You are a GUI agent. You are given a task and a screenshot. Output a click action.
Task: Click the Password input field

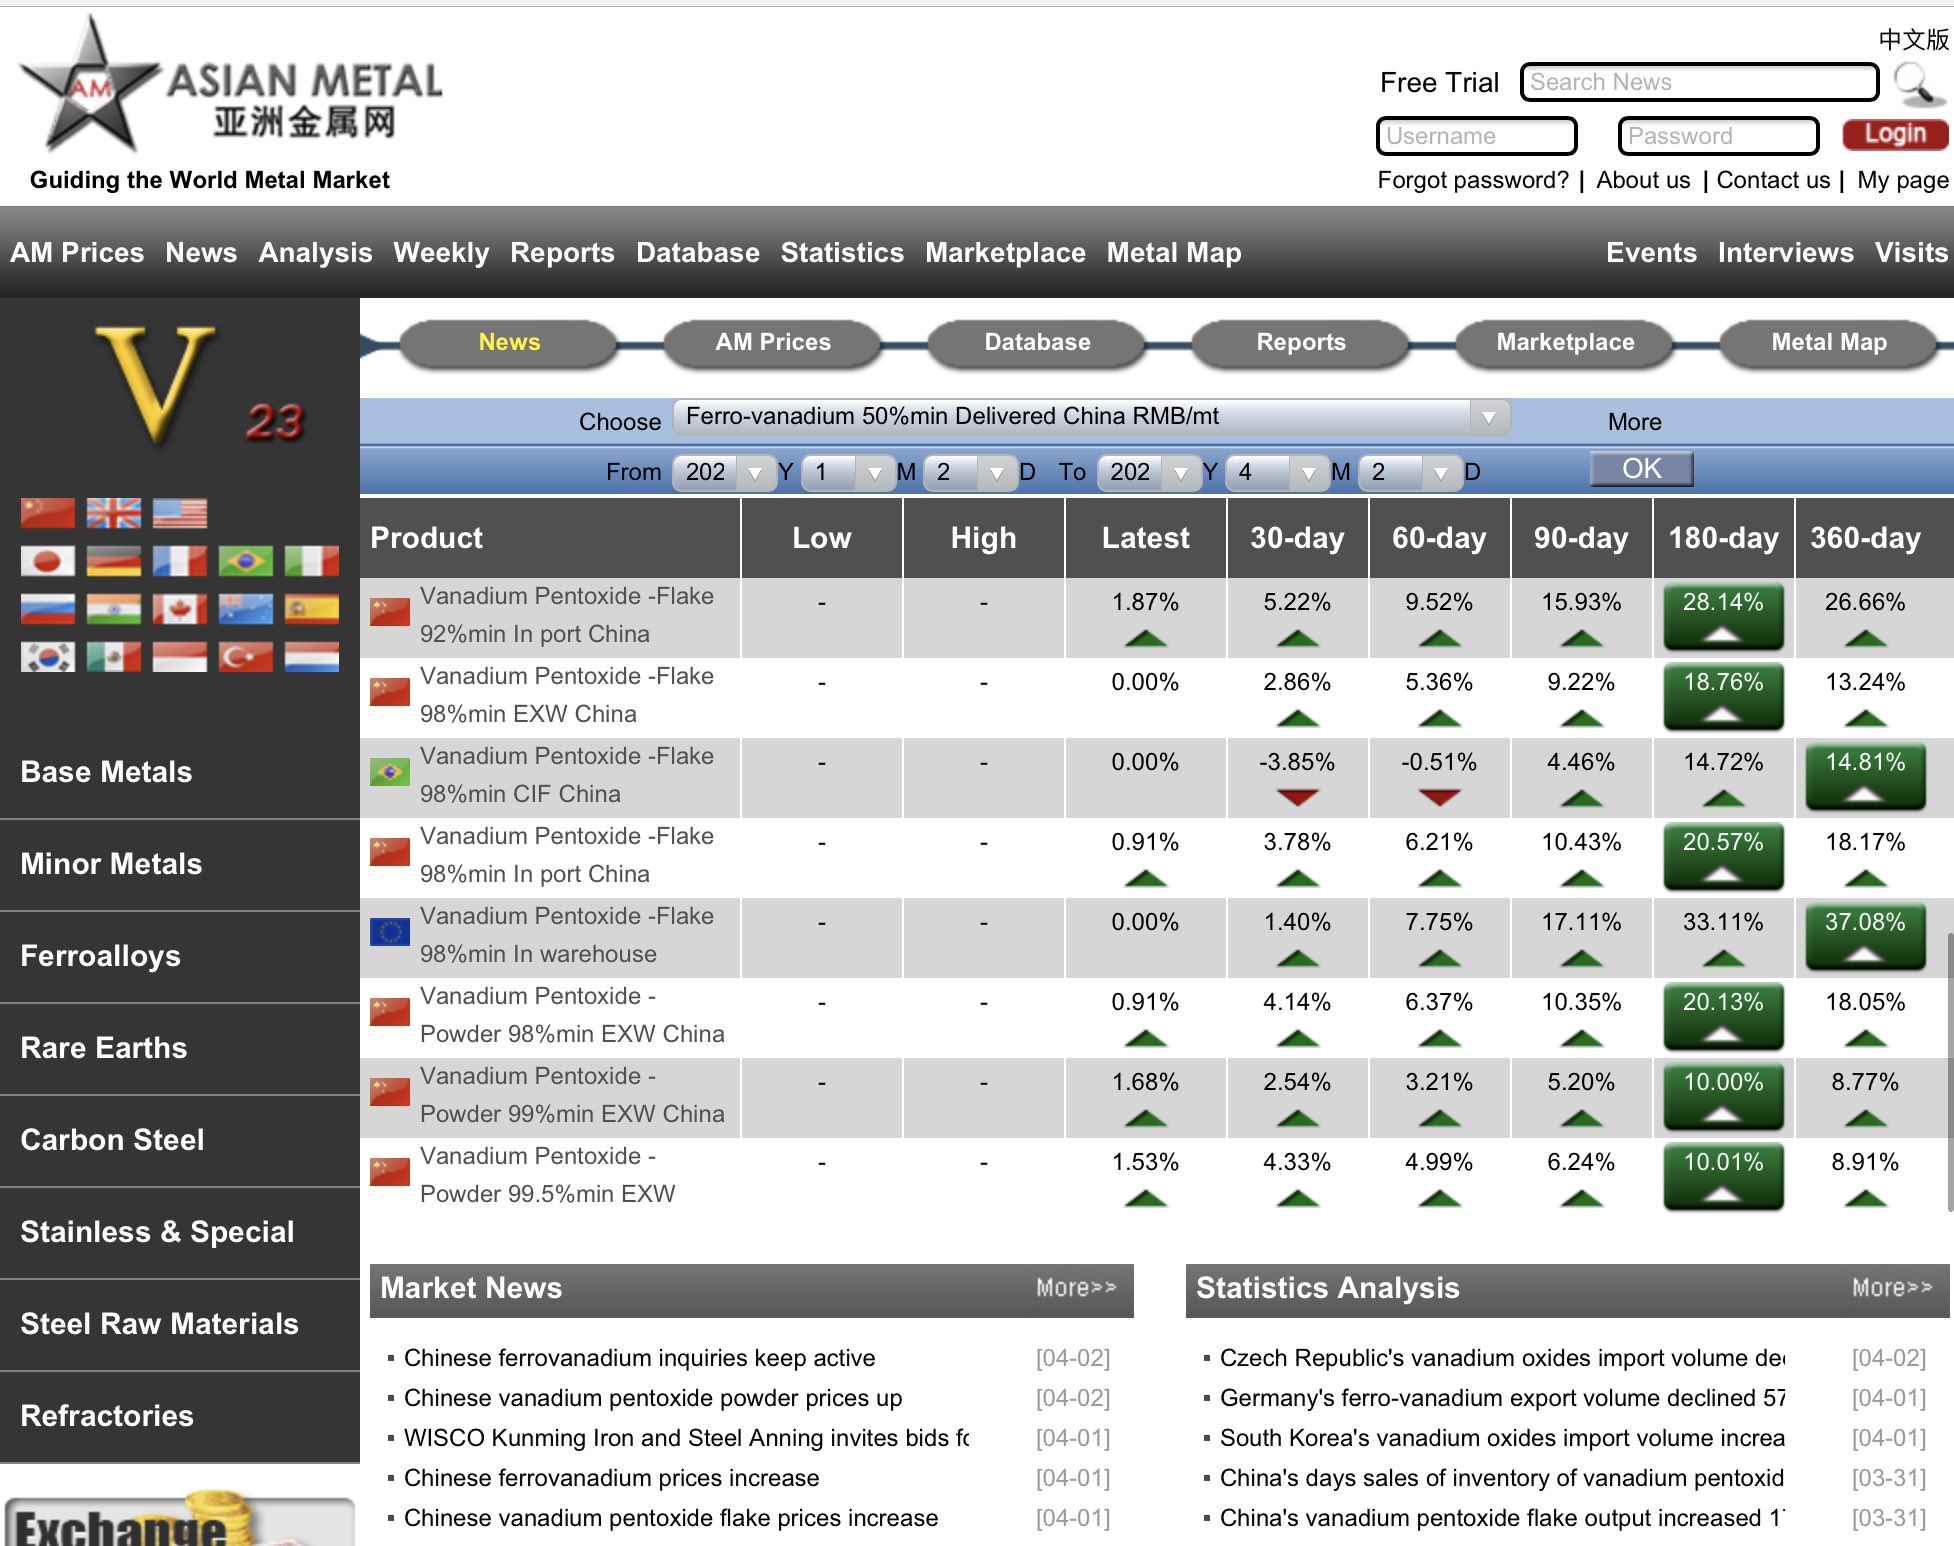coord(1718,136)
